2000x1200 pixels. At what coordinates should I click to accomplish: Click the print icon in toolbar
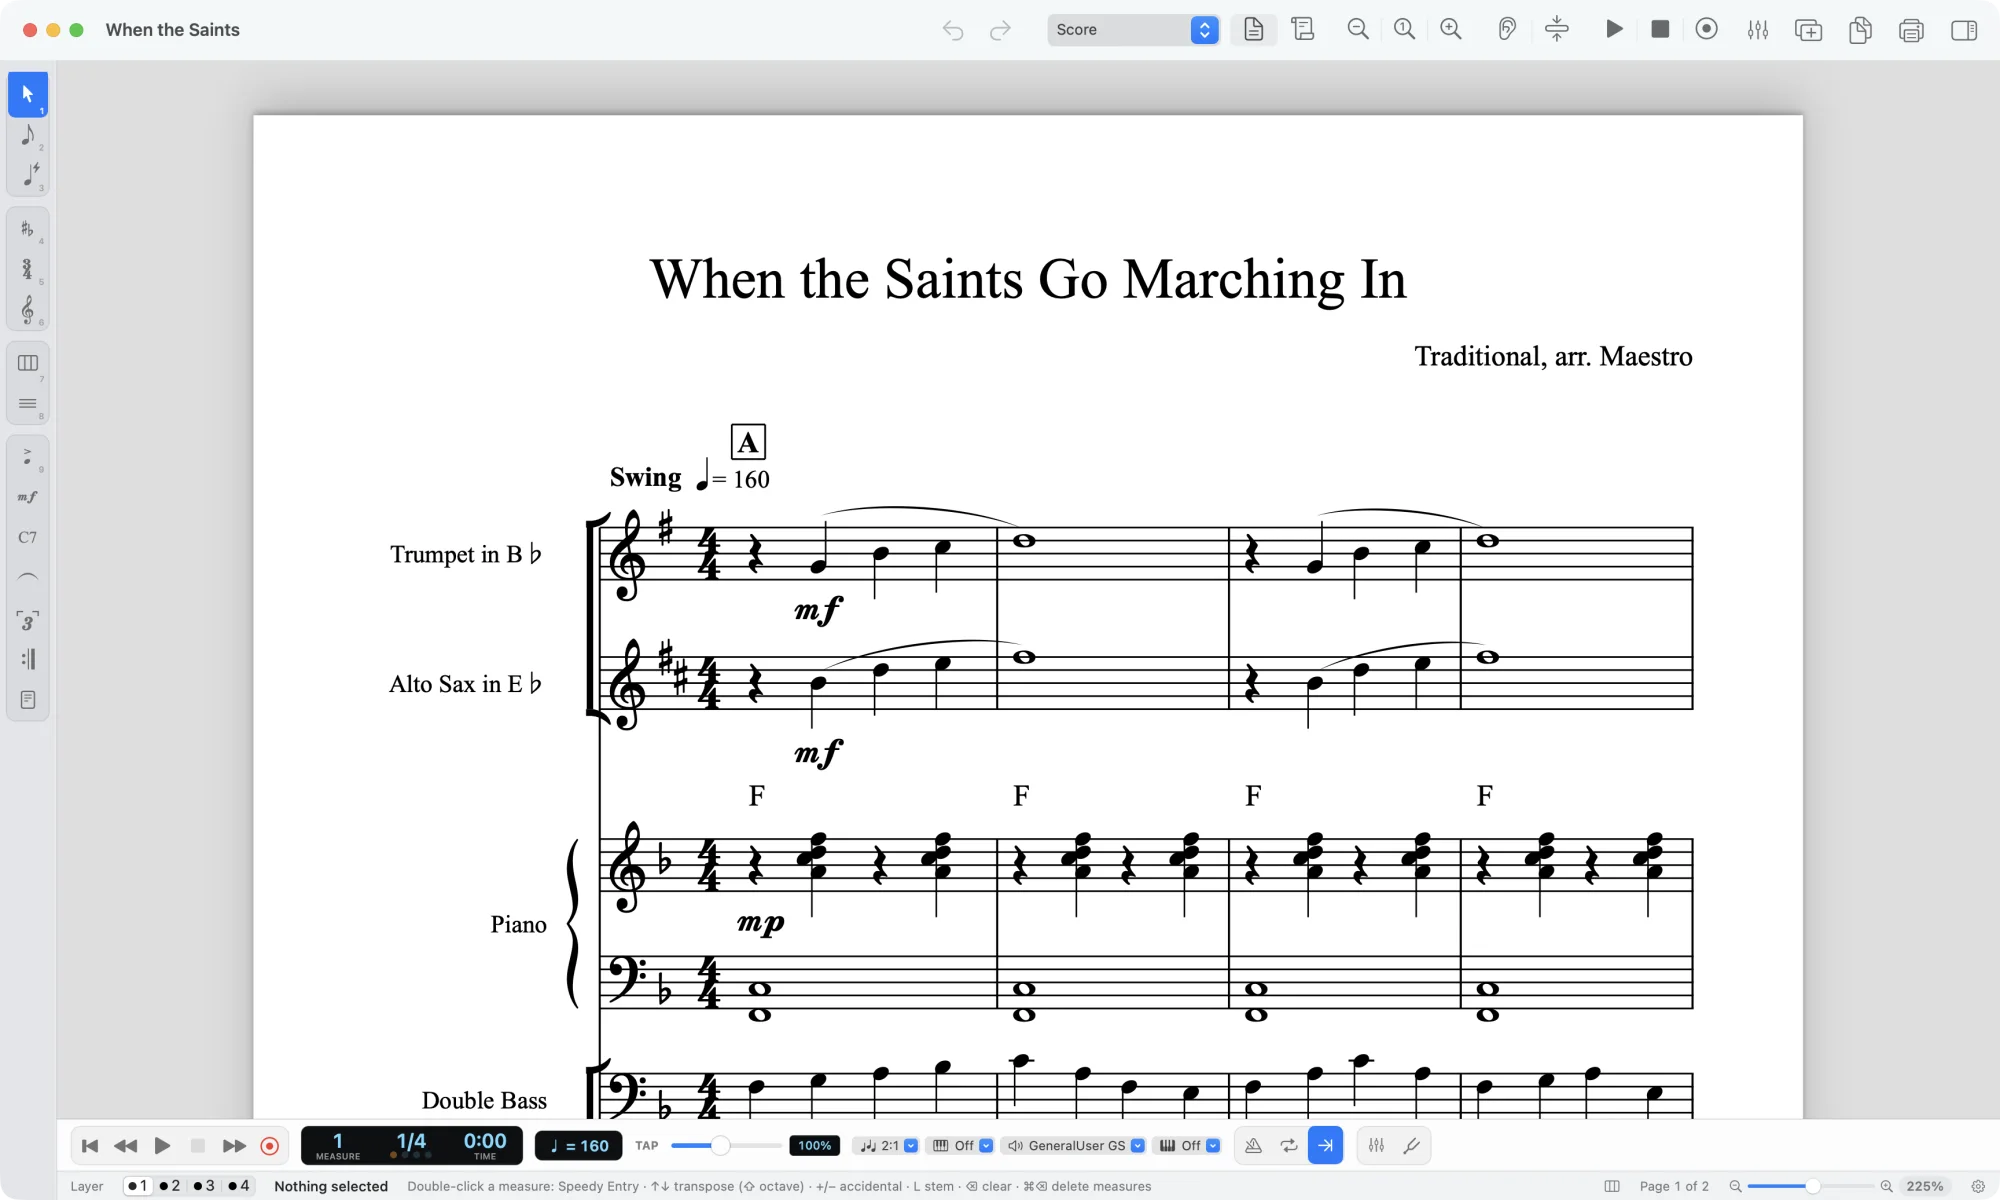pyautogui.click(x=1911, y=30)
